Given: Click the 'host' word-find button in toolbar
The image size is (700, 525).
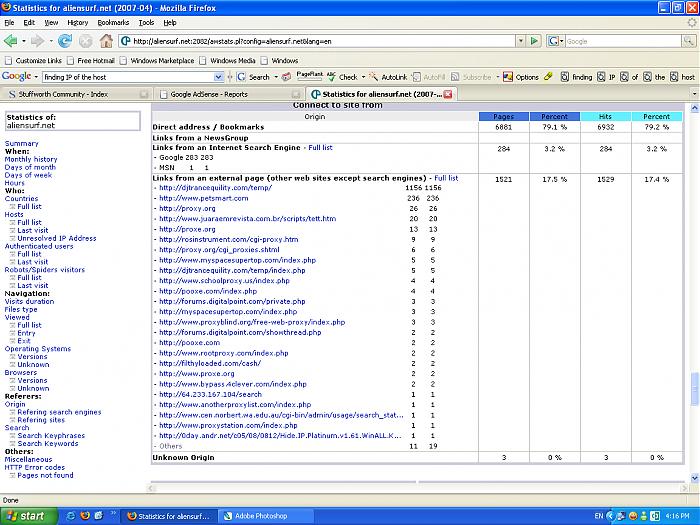Looking at the screenshot, I should [x=682, y=77].
